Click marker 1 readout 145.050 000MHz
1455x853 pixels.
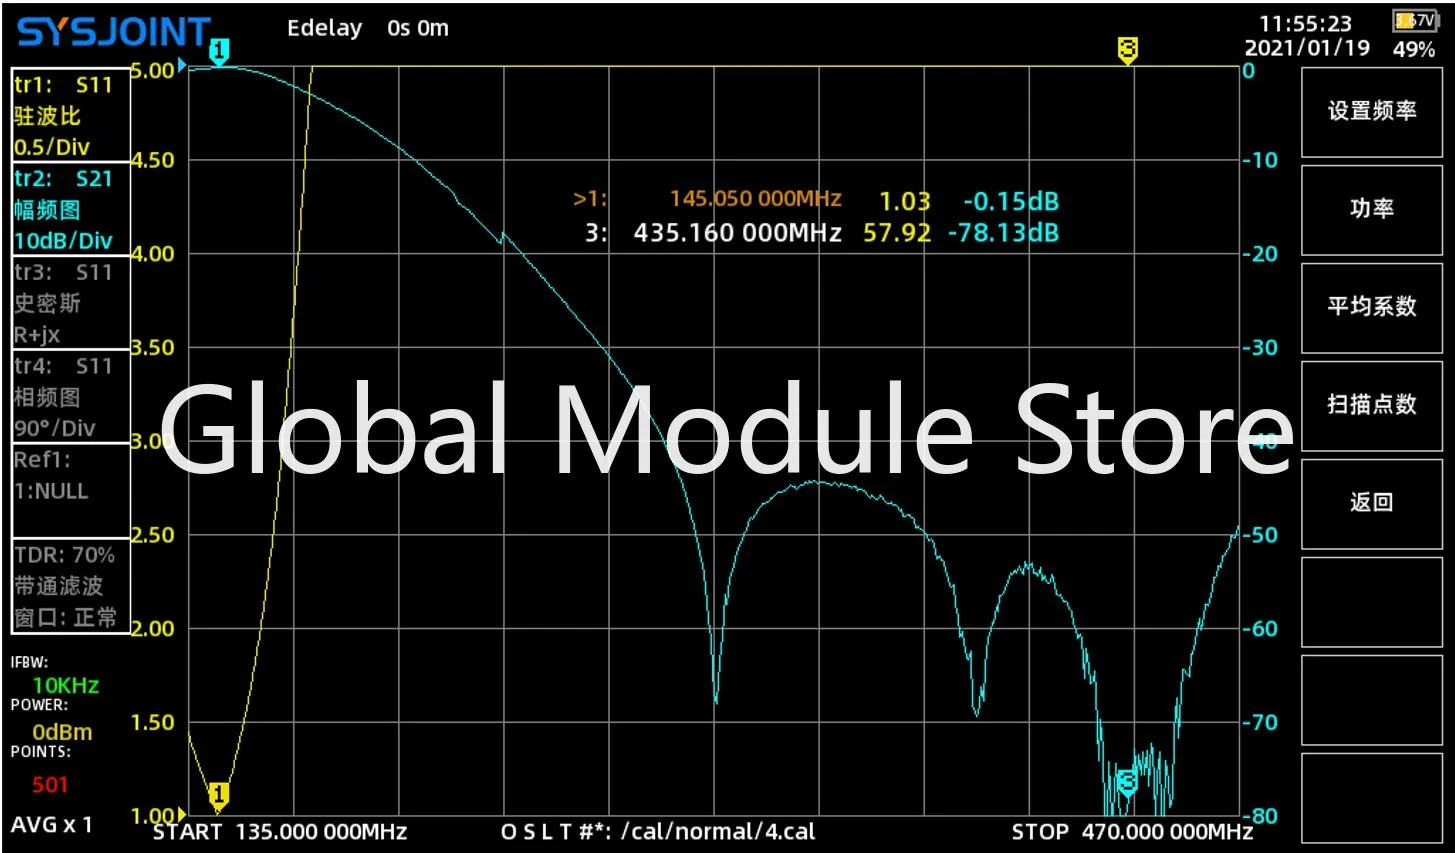tap(755, 199)
